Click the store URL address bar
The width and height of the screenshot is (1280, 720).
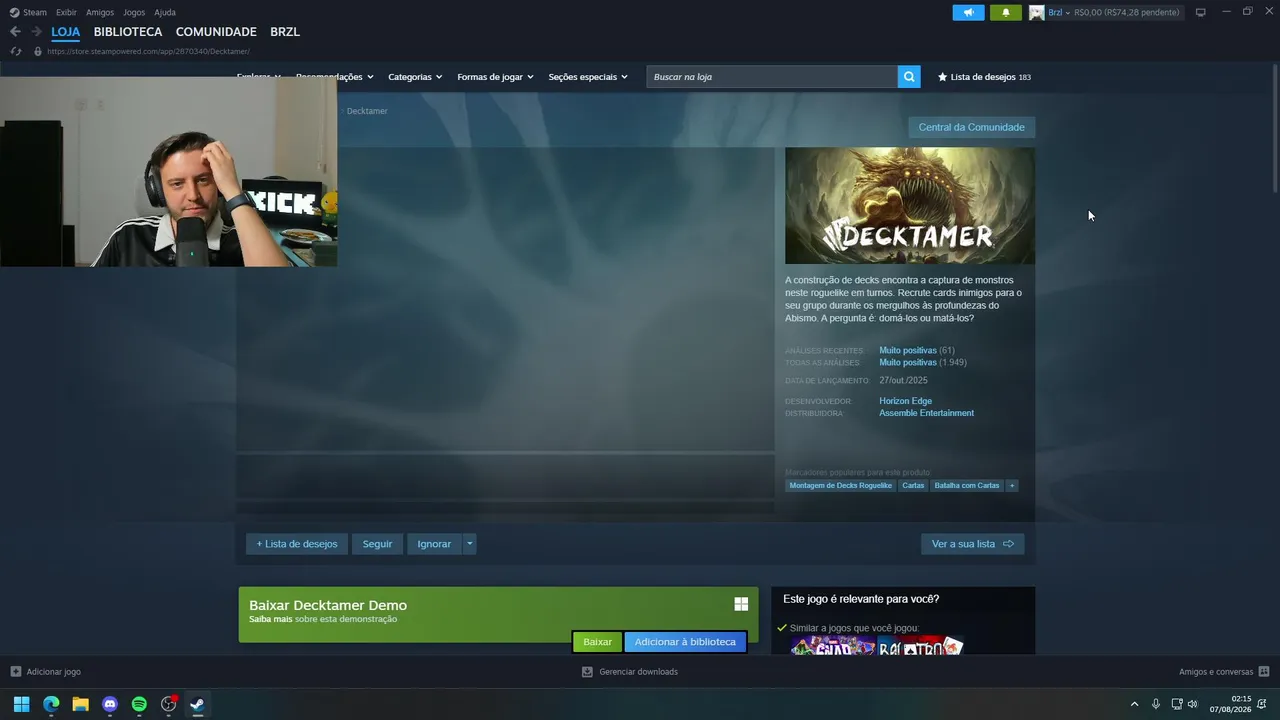pyautogui.click(x=148, y=51)
